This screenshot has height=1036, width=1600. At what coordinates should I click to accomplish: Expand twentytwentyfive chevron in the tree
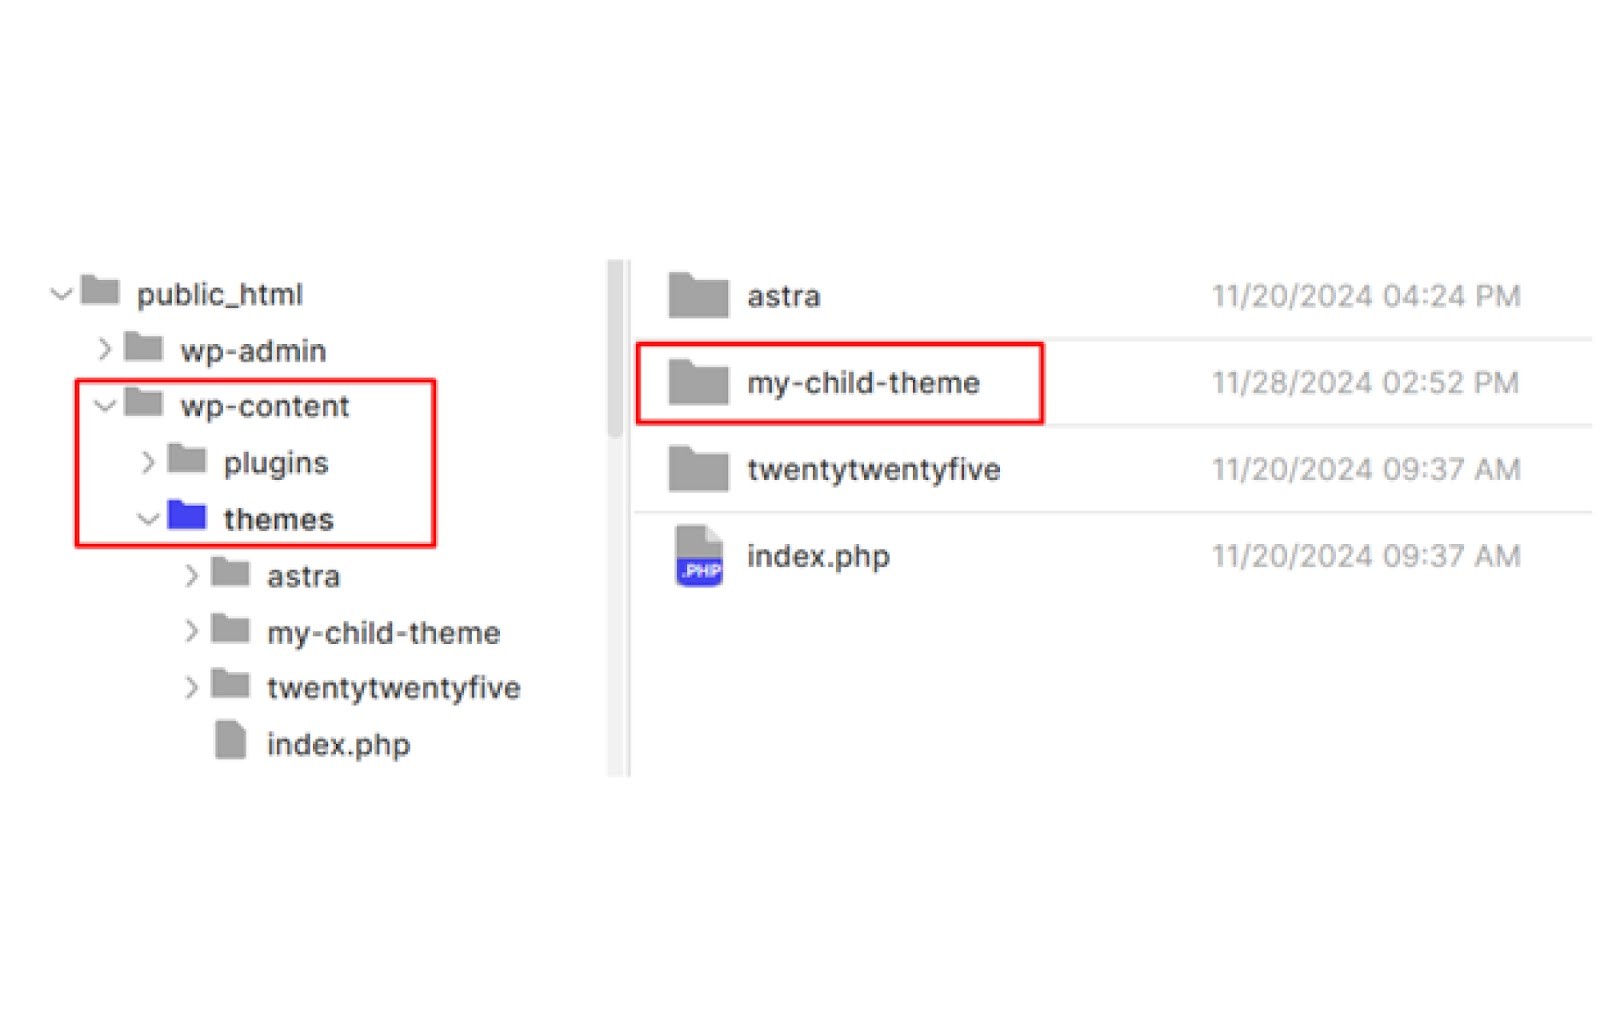(x=191, y=687)
